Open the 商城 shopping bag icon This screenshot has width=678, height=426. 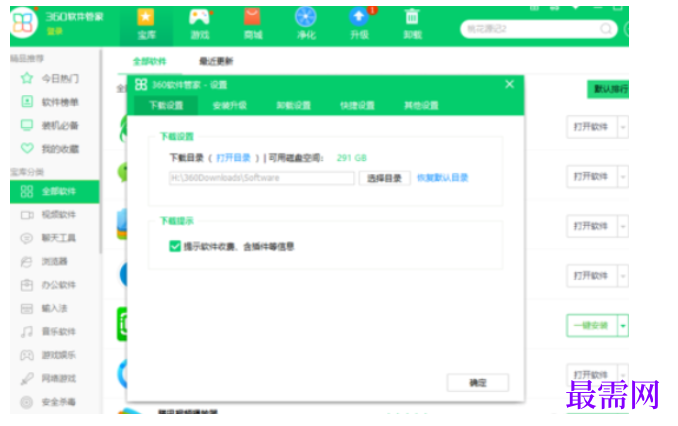(252, 17)
